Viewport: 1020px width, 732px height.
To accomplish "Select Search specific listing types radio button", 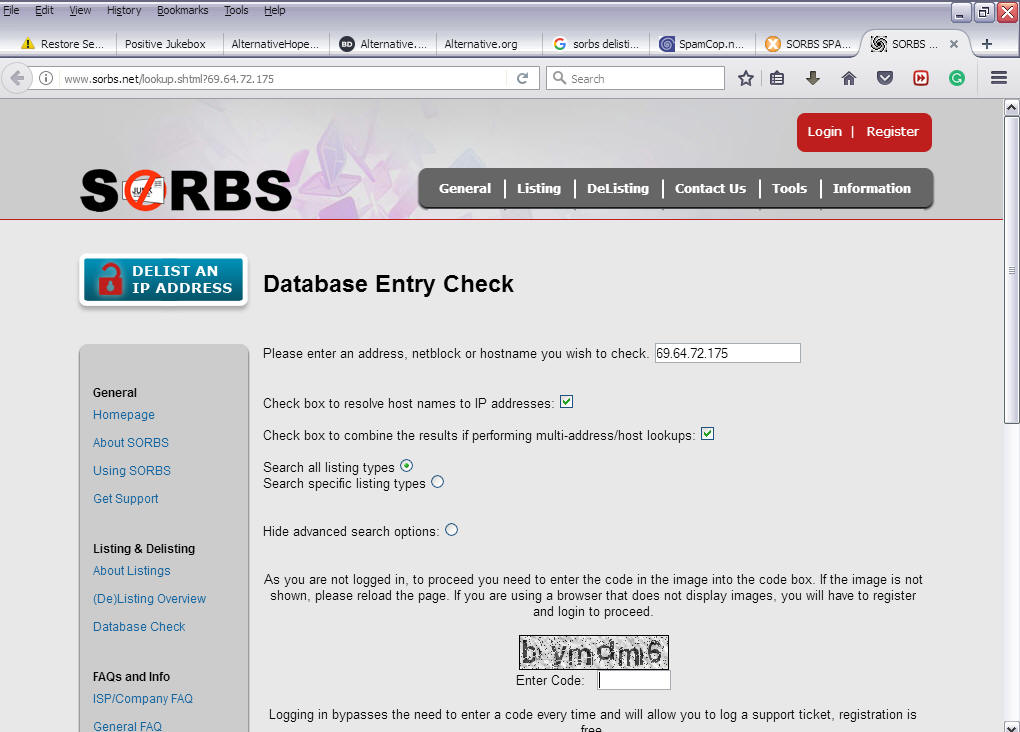I will (x=438, y=481).
